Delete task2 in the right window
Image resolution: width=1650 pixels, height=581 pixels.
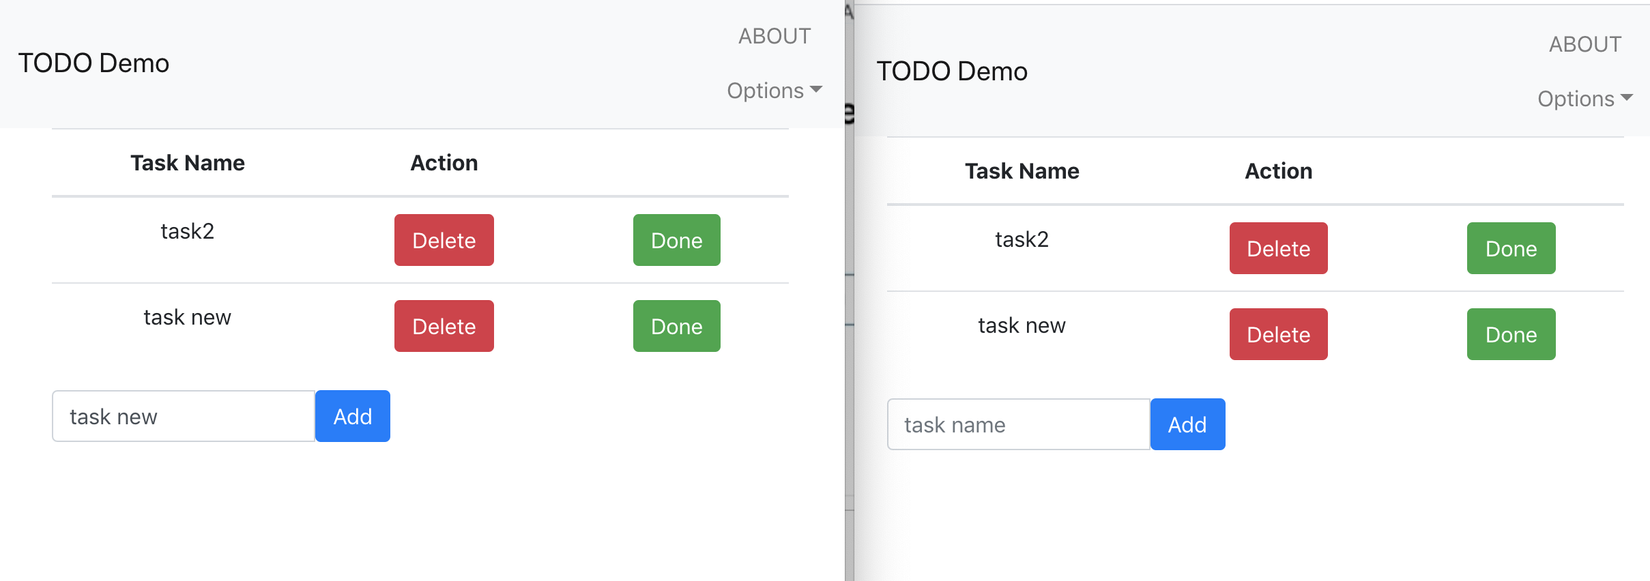coord(1278,248)
